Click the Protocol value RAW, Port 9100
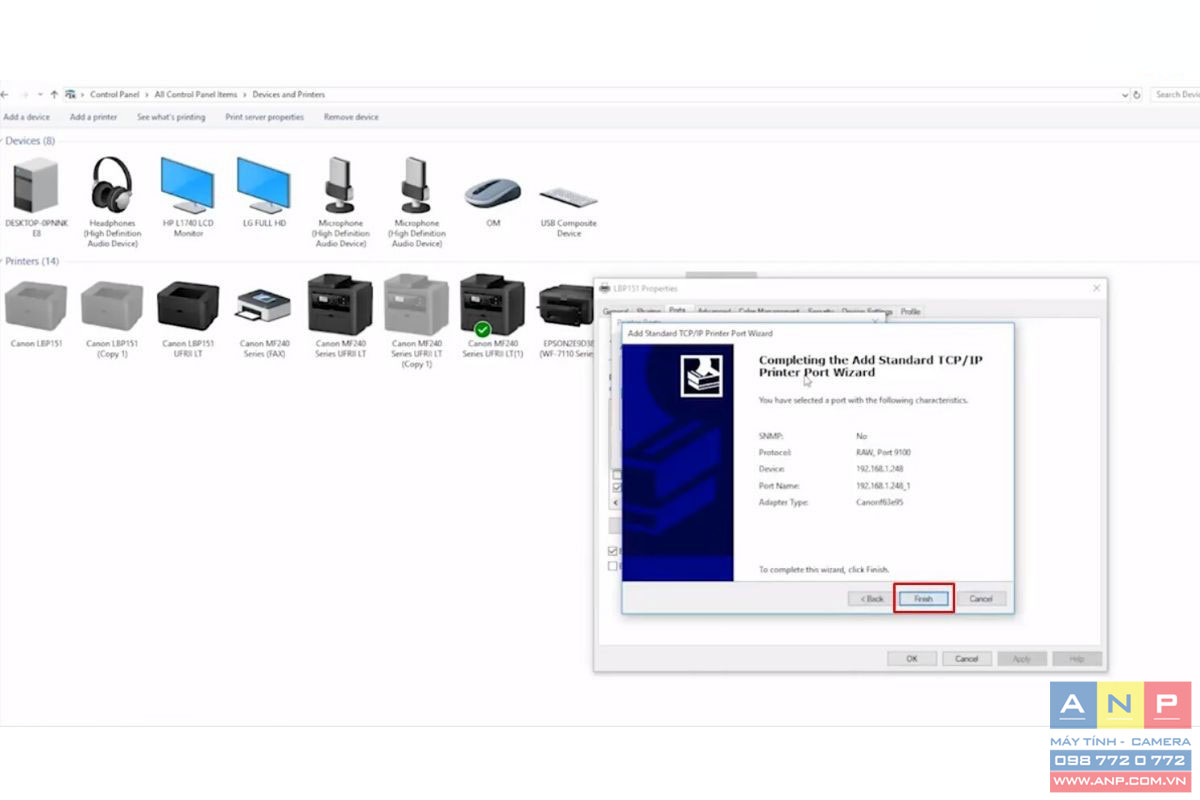This screenshot has height=800, width=1200. coord(883,452)
